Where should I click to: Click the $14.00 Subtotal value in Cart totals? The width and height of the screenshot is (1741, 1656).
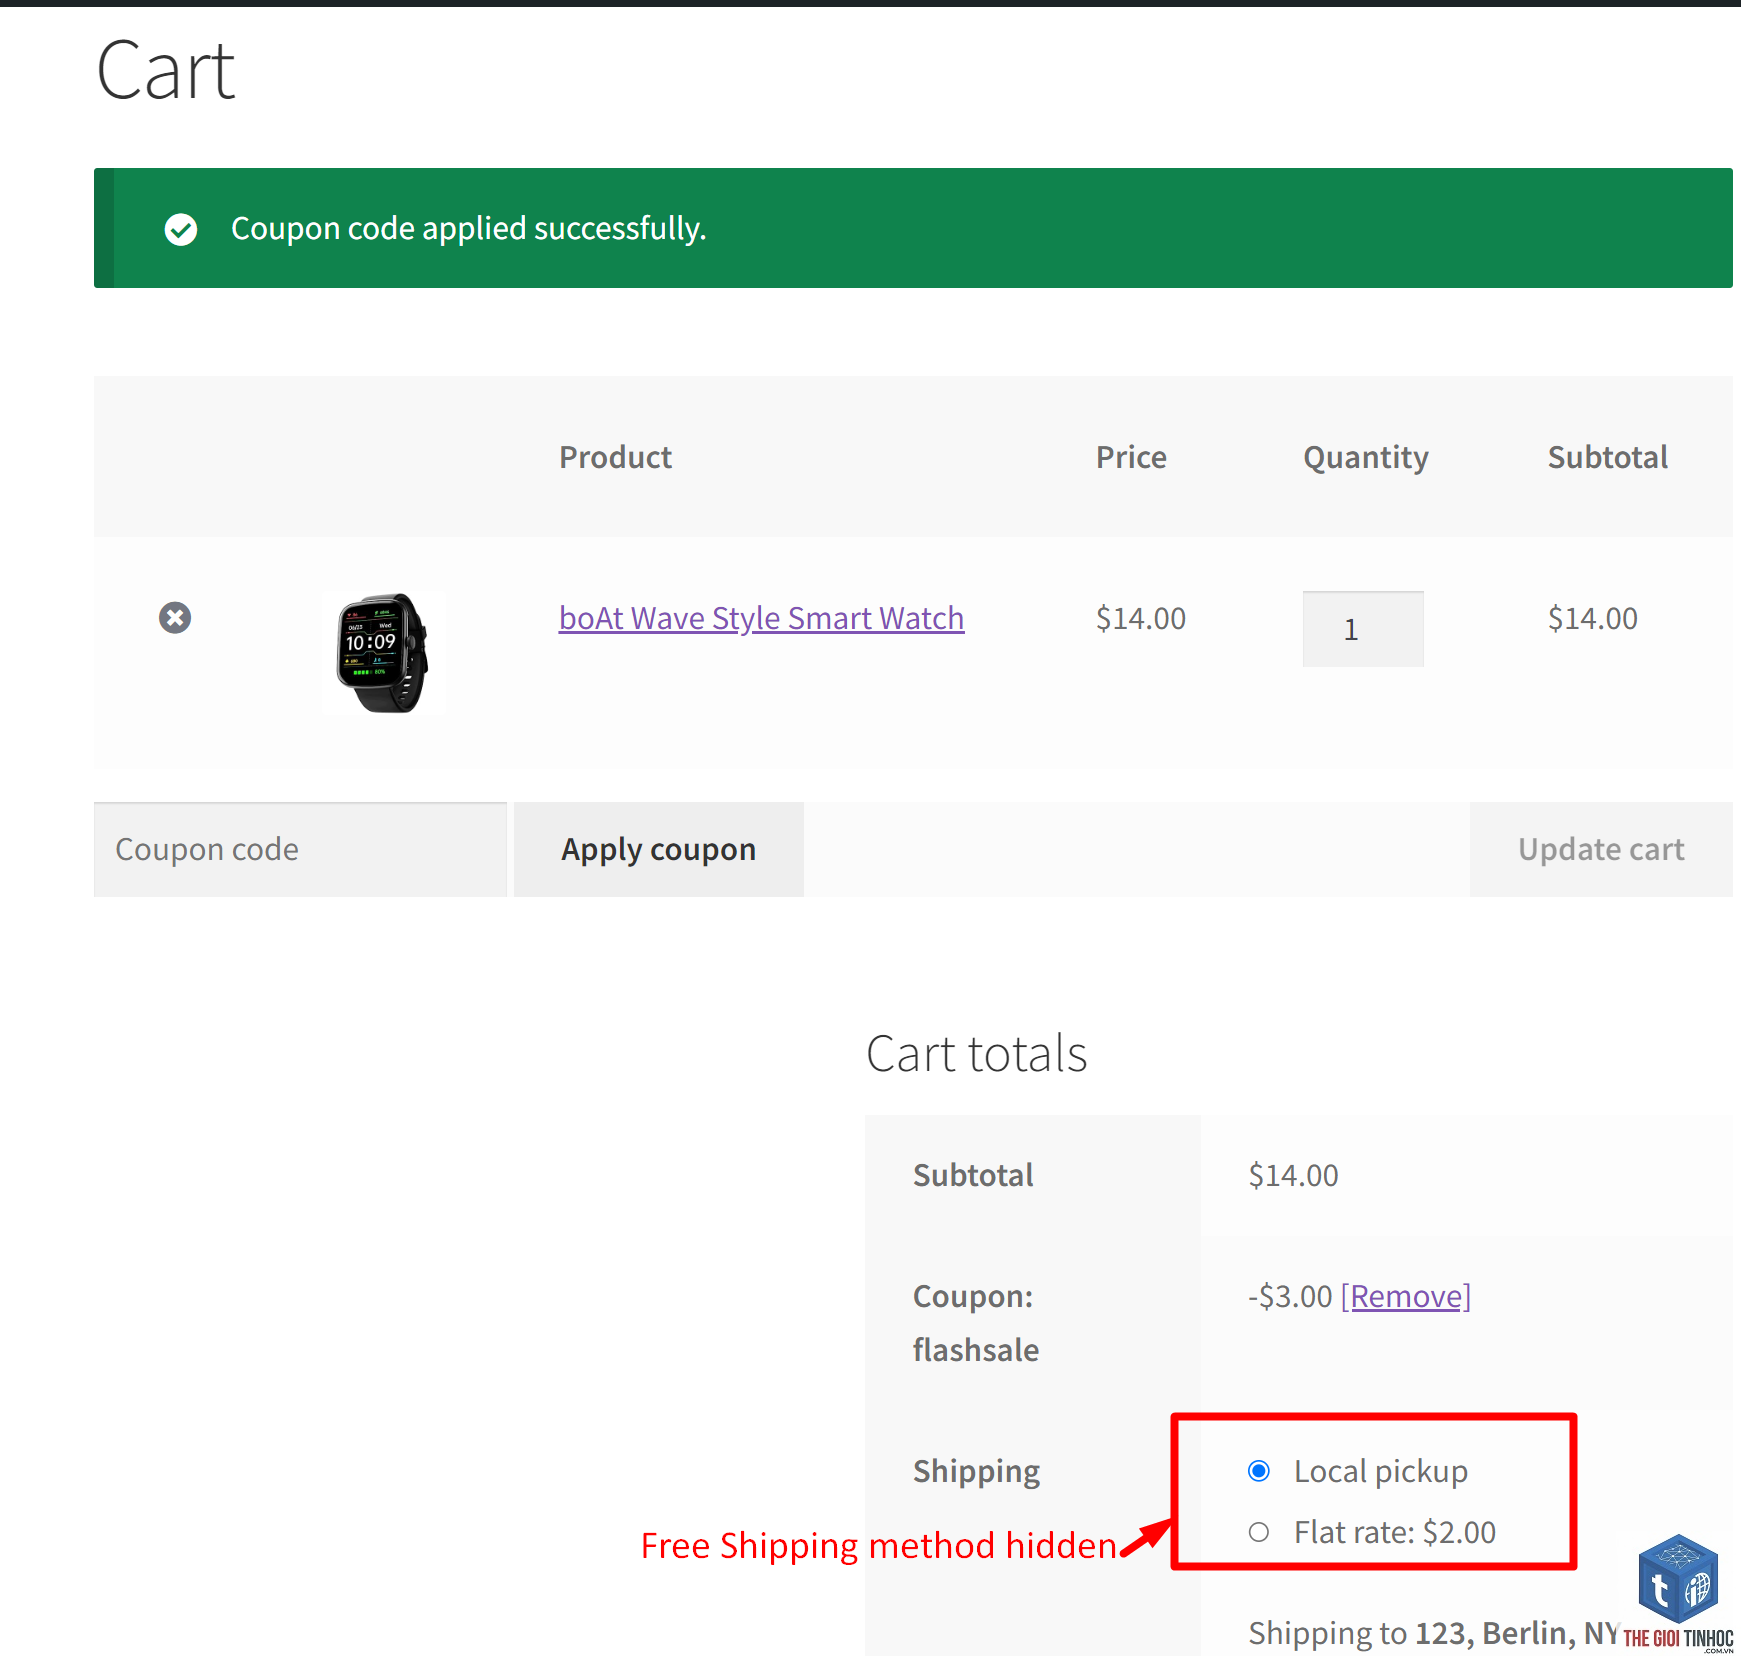[1293, 1175]
